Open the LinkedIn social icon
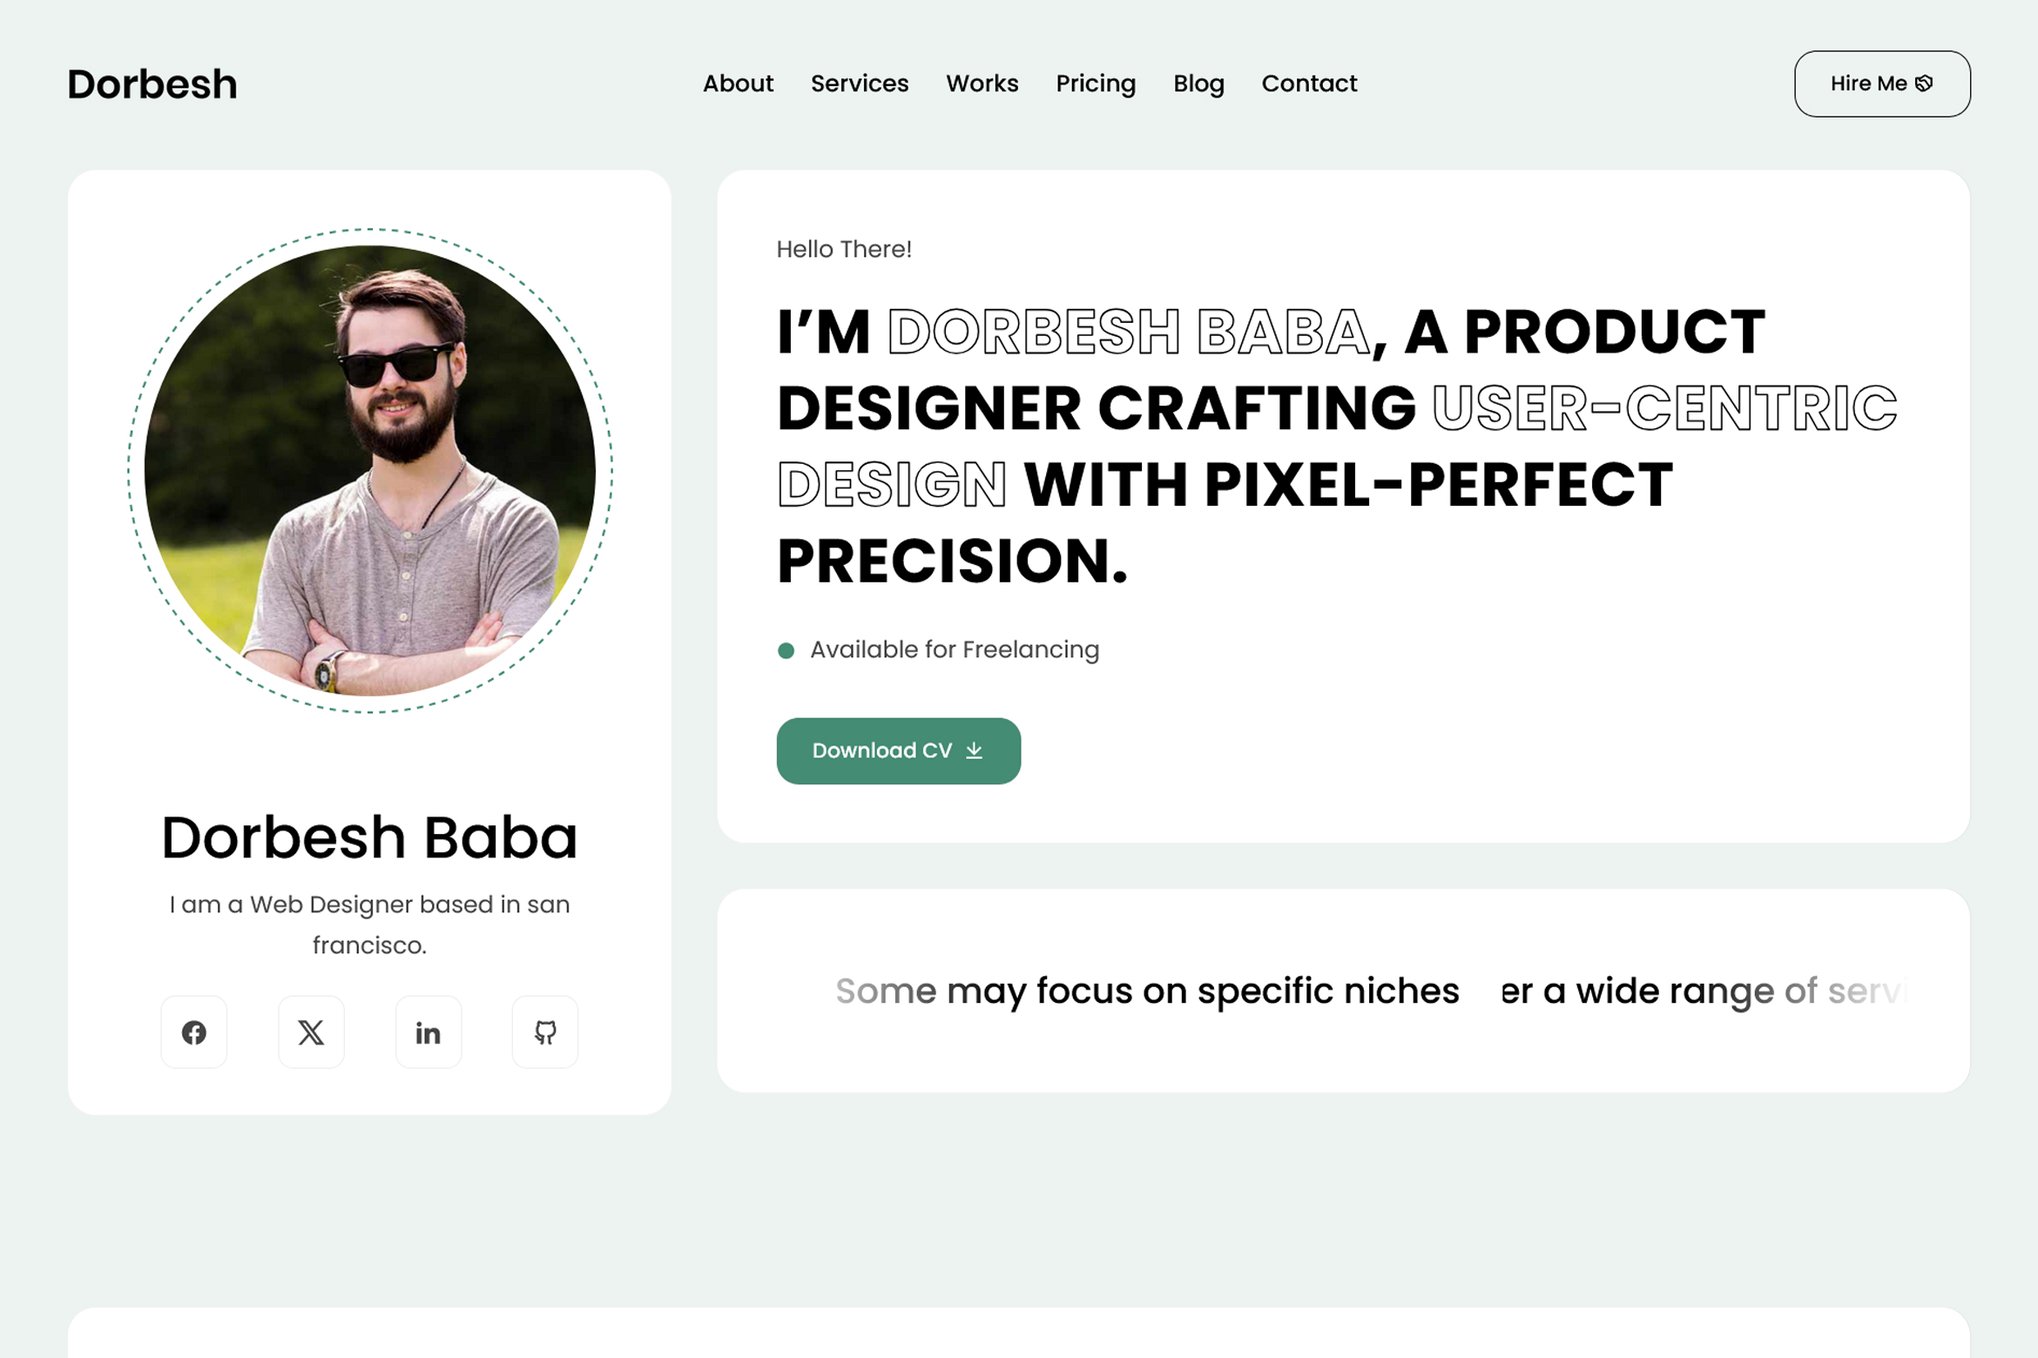The height and width of the screenshot is (1358, 2038). (428, 1032)
